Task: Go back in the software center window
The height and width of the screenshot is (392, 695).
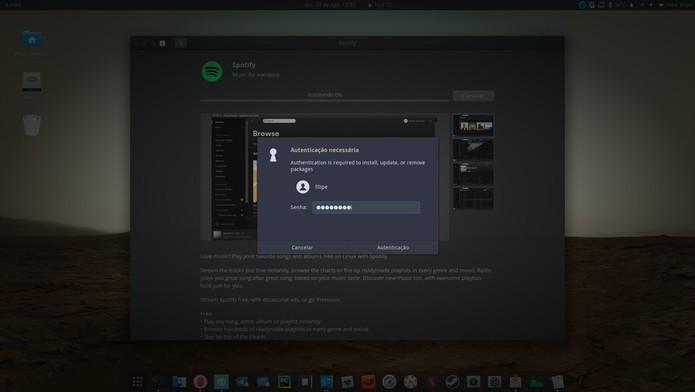Action: pos(180,43)
